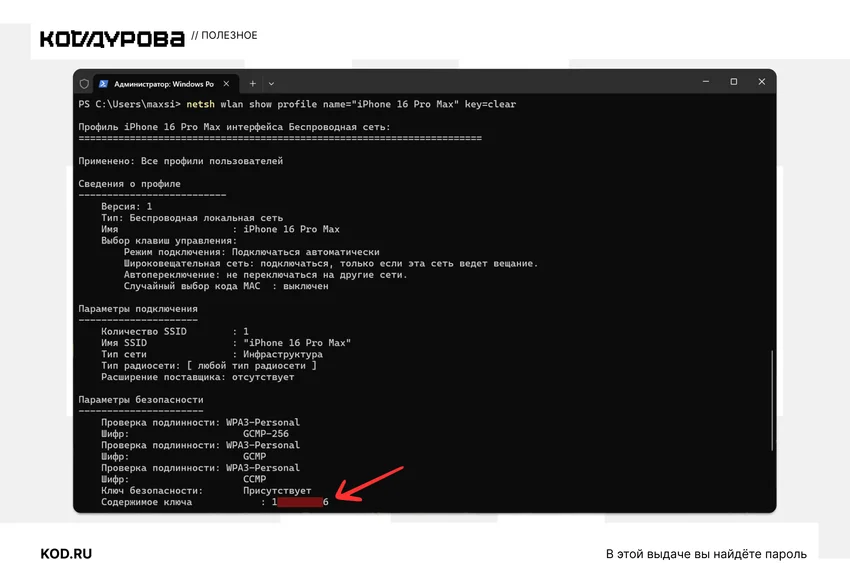Open a new terminal tab with plus
Screen dimensions: 850x582
click(x=253, y=84)
